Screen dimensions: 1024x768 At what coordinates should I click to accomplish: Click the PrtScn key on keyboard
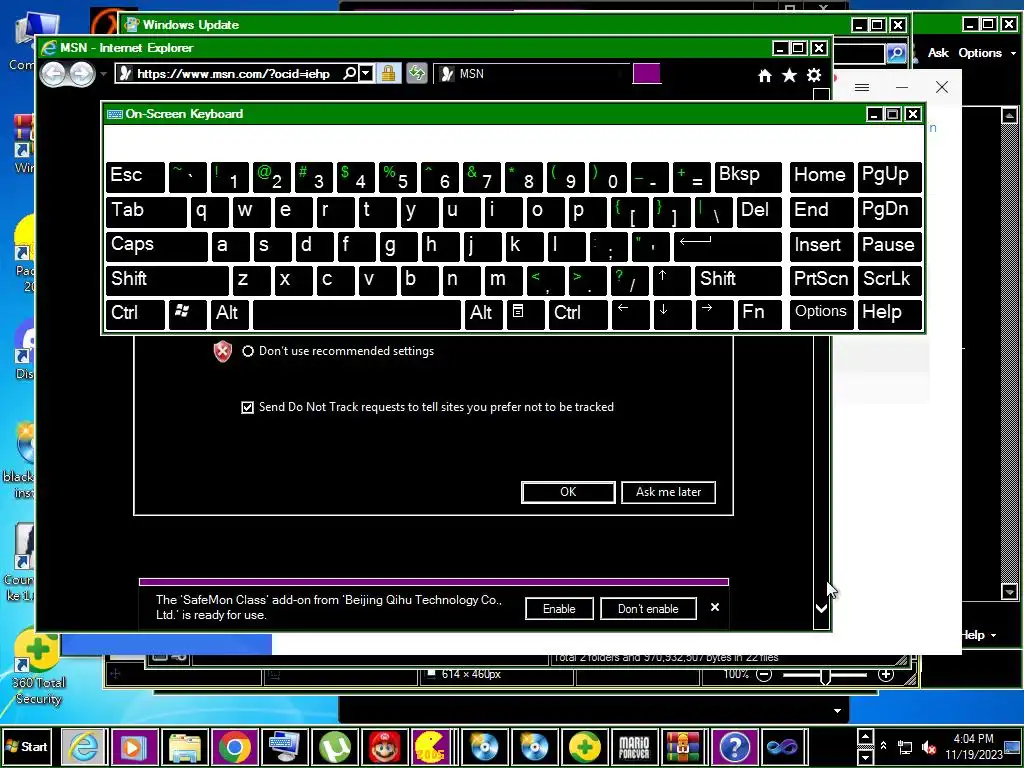click(821, 281)
